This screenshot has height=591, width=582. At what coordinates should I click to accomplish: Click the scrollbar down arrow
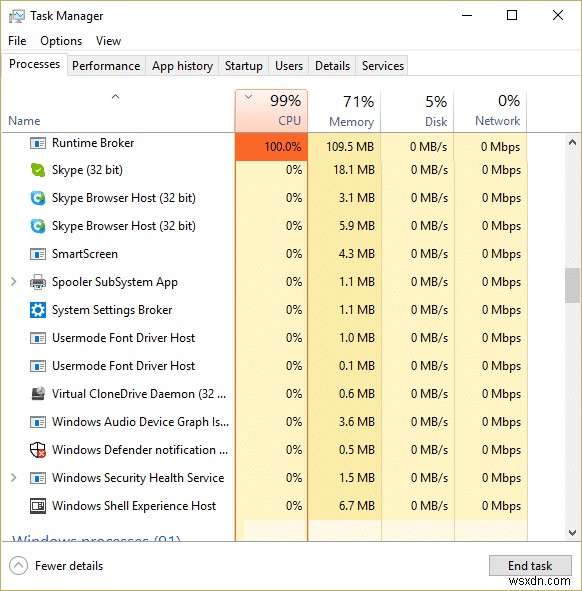[572, 533]
